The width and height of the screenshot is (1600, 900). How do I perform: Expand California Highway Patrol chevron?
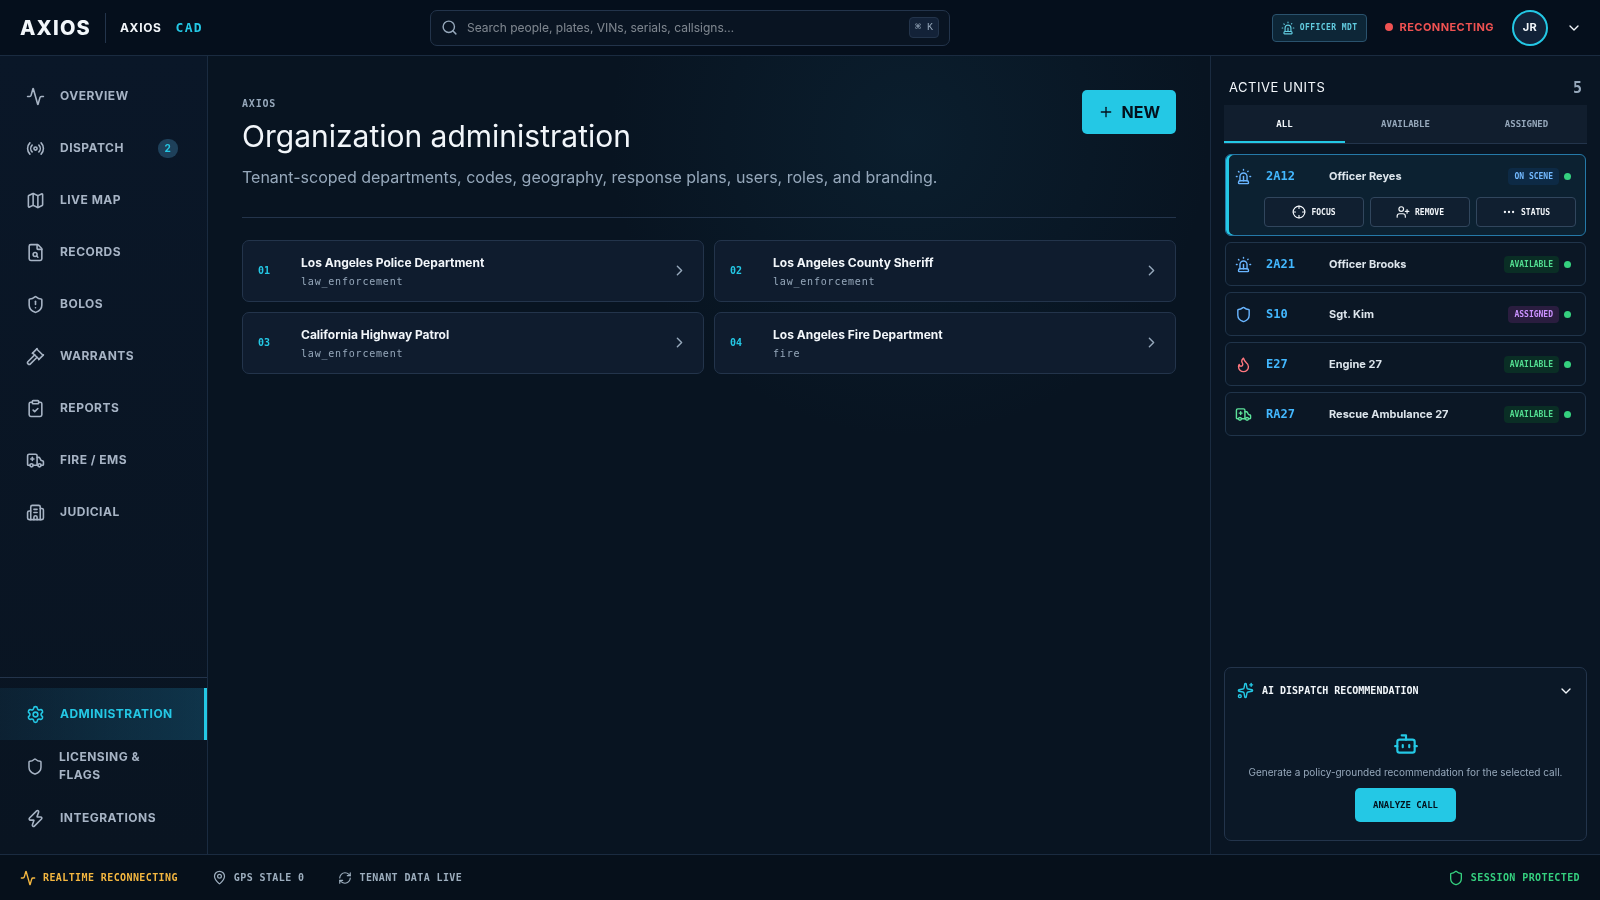(x=679, y=343)
